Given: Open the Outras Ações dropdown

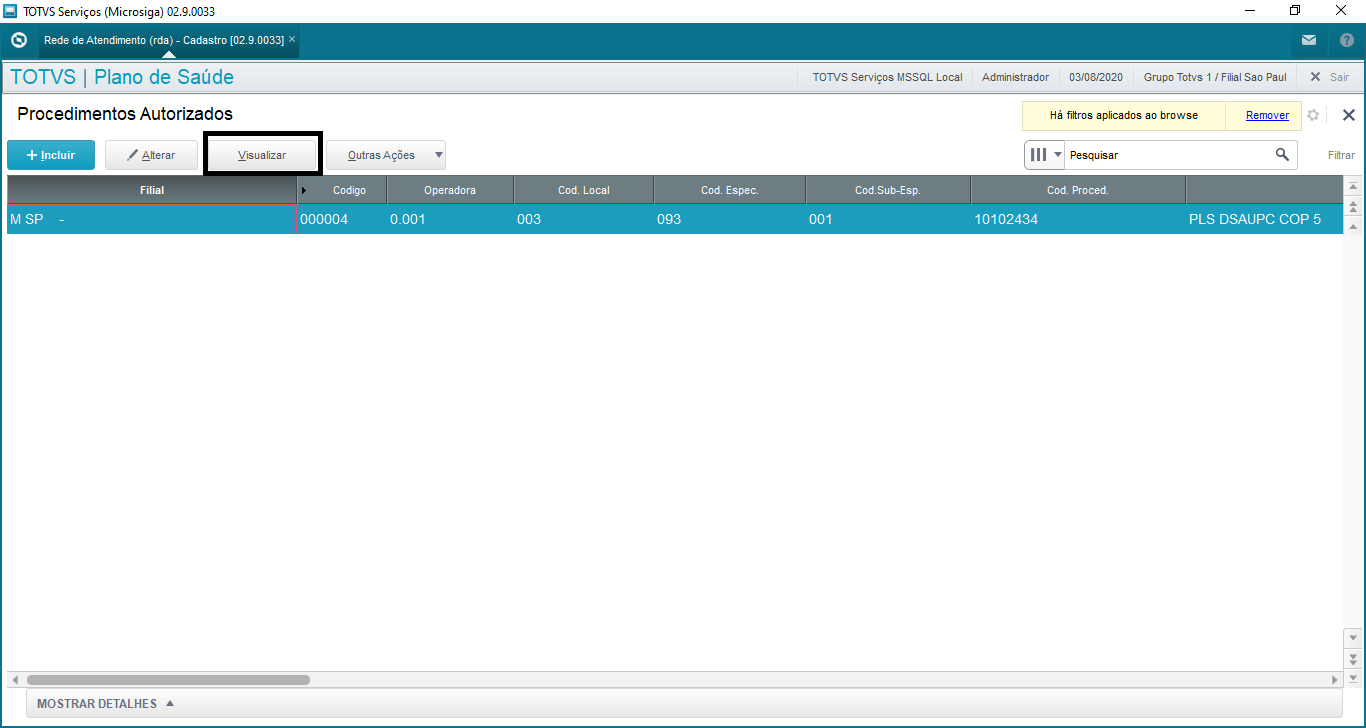Looking at the screenshot, I should pyautogui.click(x=386, y=155).
